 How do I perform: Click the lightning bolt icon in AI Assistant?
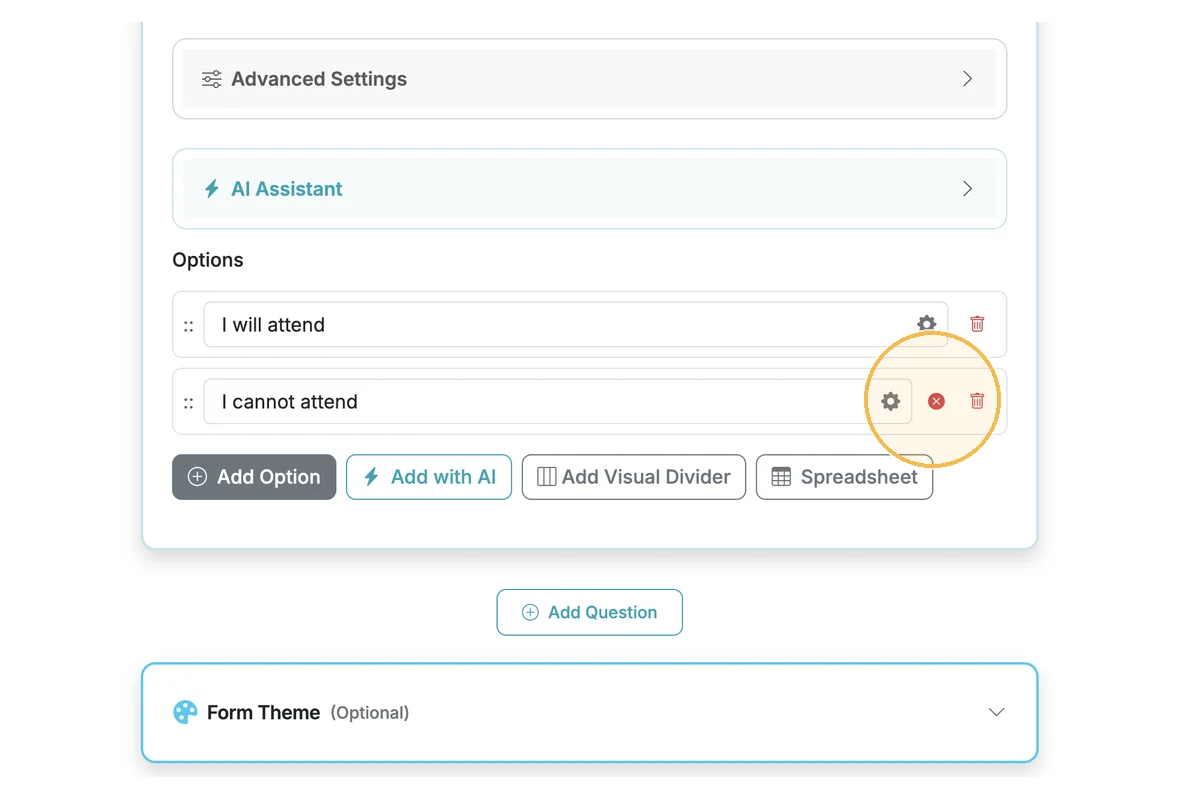click(212, 189)
